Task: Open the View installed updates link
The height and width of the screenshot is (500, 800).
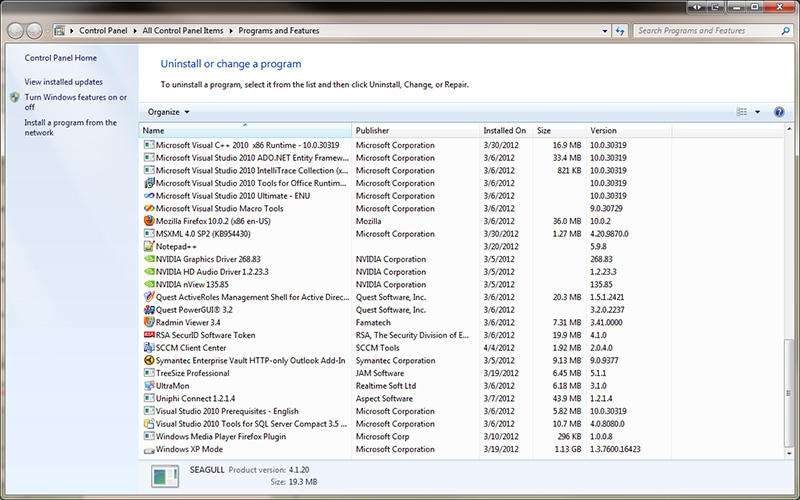Action: click(x=64, y=82)
